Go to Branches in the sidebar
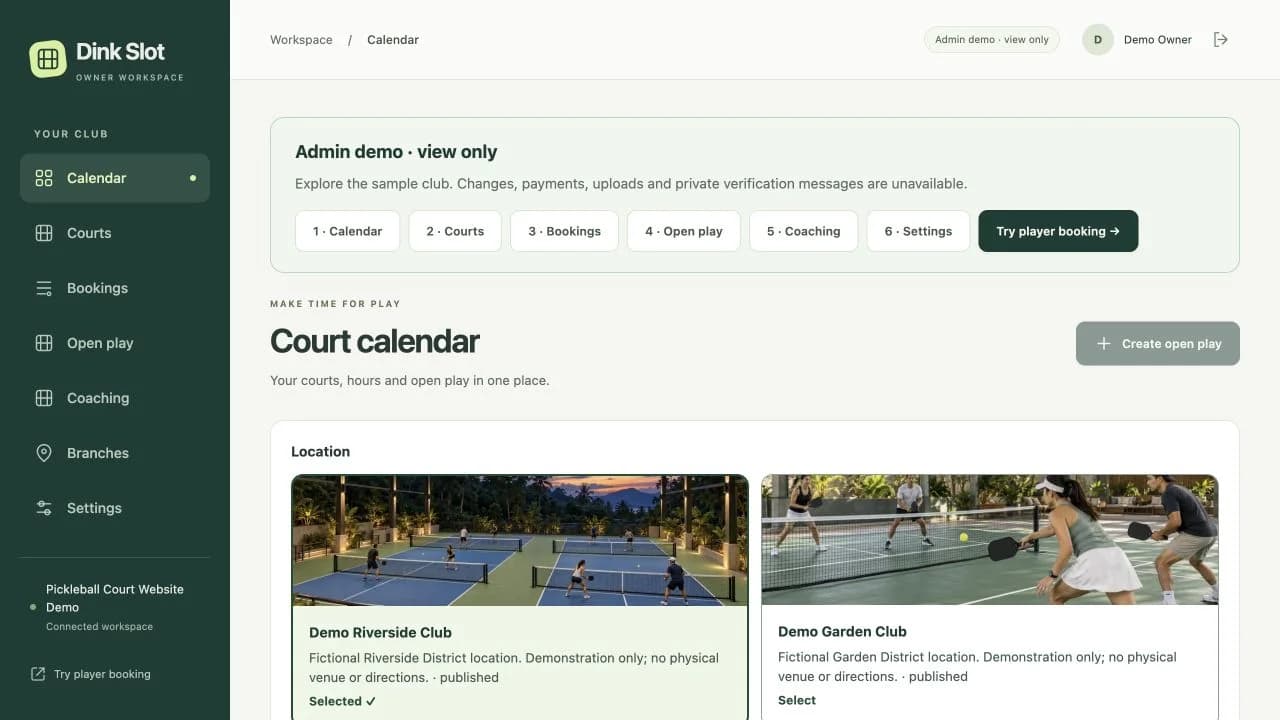The height and width of the screenshot is (720, 1280). (x=115, y=453)
